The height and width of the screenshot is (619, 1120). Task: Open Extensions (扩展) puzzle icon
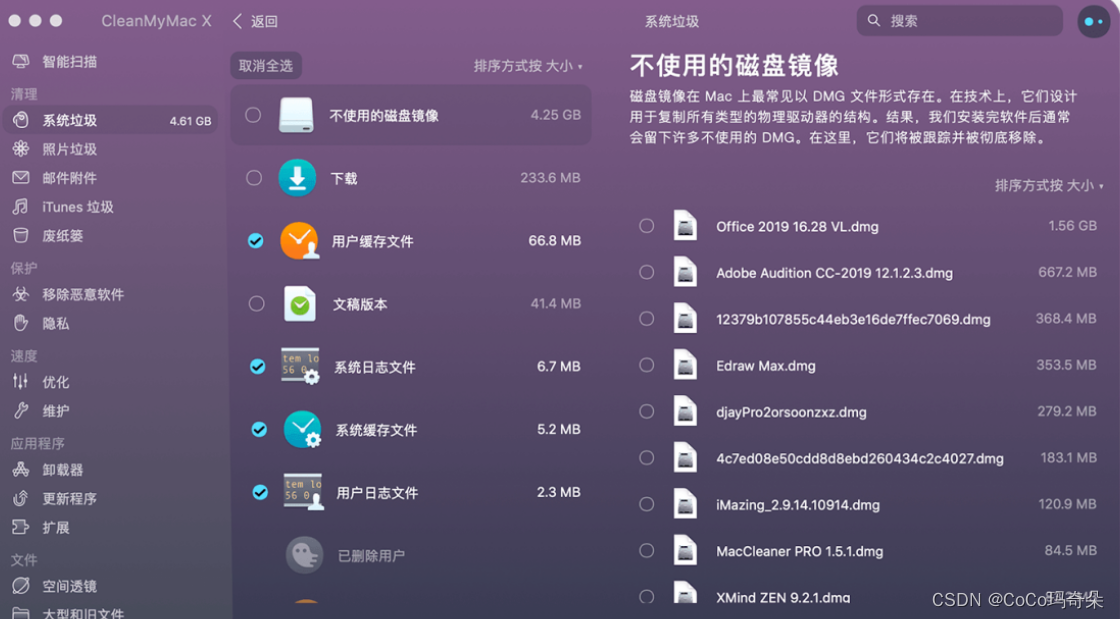(21, 527)
